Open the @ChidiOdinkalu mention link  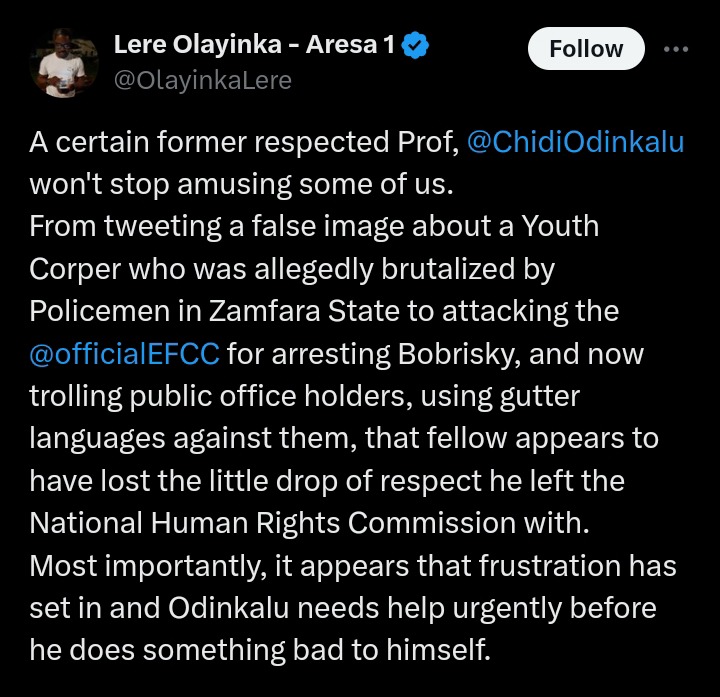click(575, 142)
